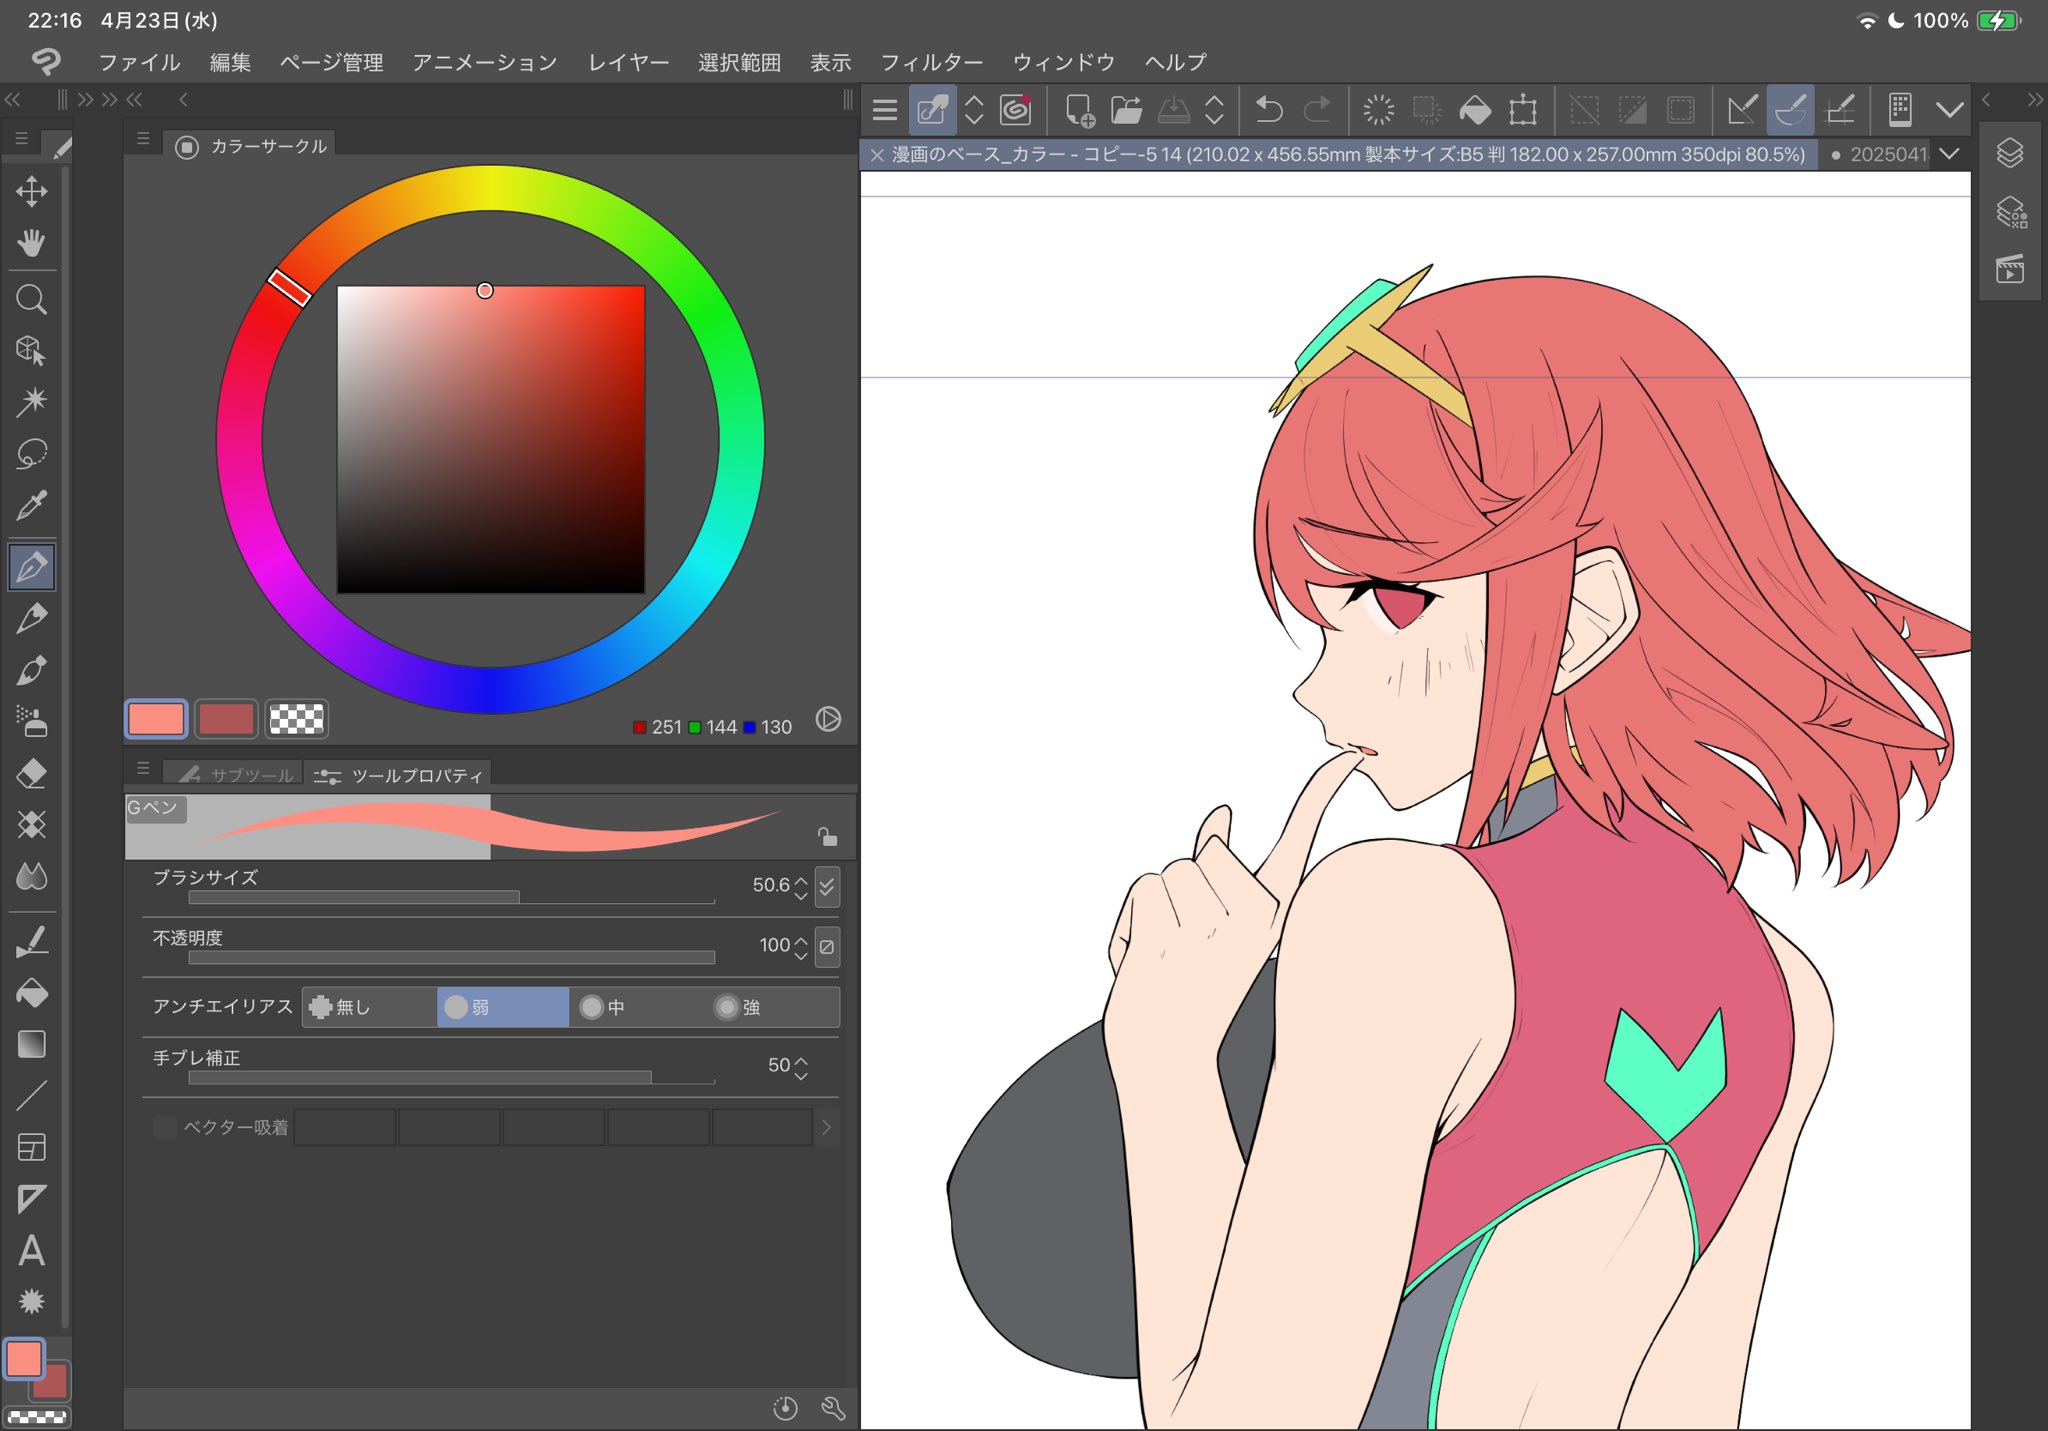2048x1431 pixels.
Task: Click the Undo arrow in command bar
Action: click(x=1269, y=109)
